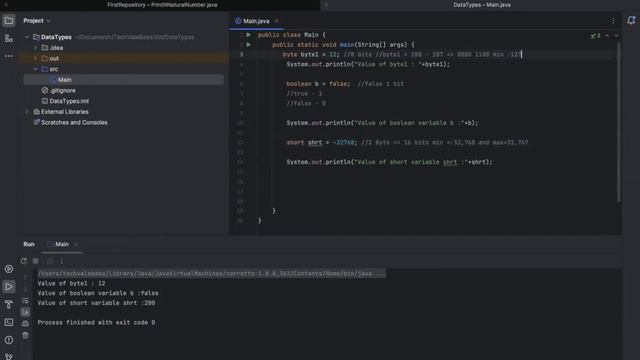Expand External Libraries node
640x360 pixels.
pos(27,112)
